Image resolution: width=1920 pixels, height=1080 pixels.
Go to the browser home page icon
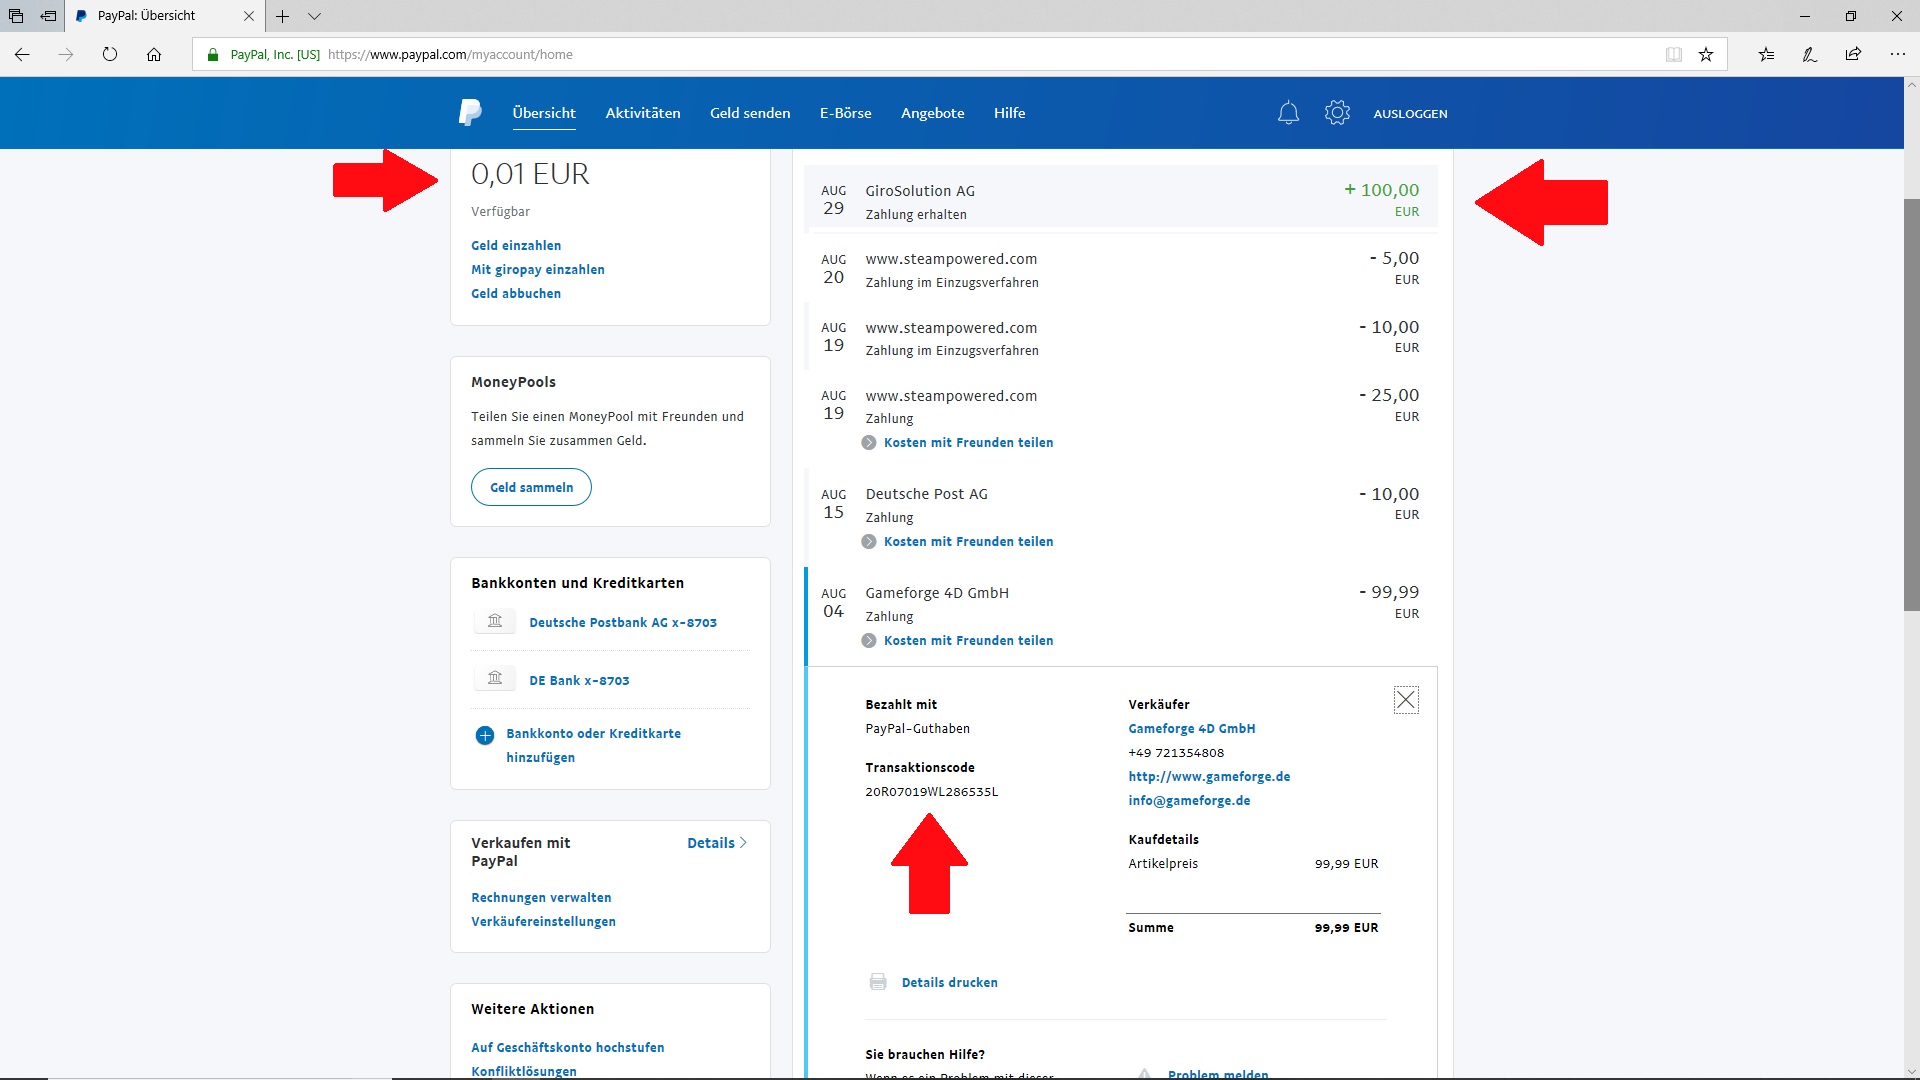[154, 54]
